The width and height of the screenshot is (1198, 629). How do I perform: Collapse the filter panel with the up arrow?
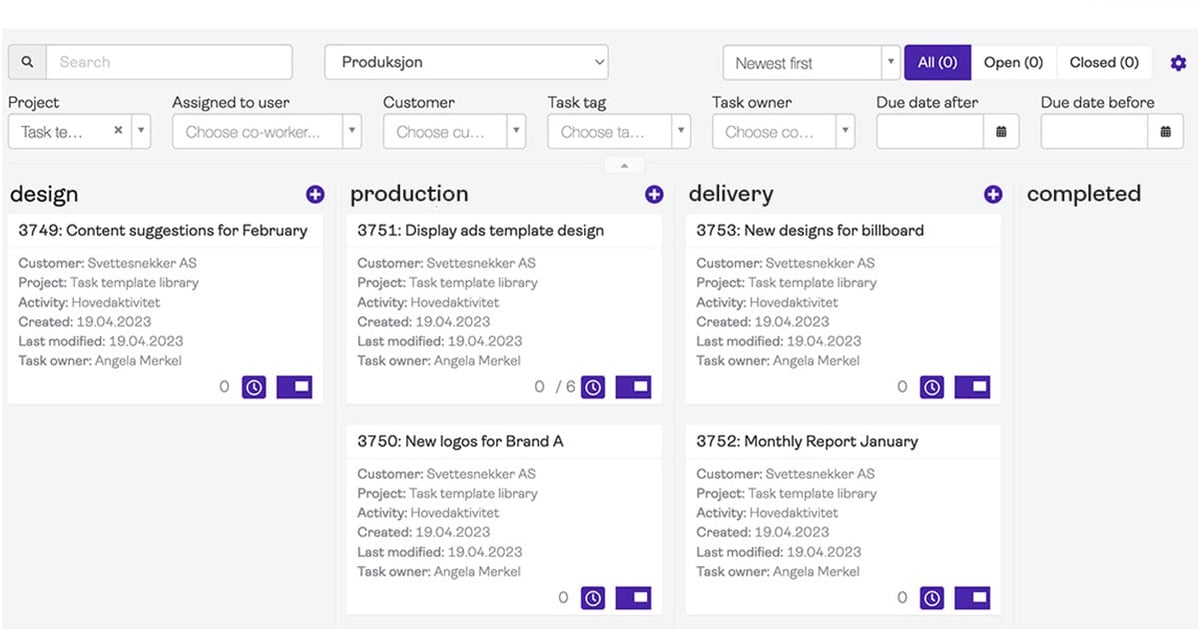pos(624,165)
